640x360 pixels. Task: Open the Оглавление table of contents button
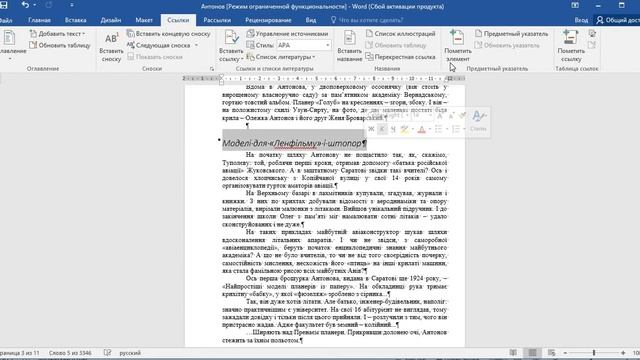pyautogui.click(x=12, y=46)
